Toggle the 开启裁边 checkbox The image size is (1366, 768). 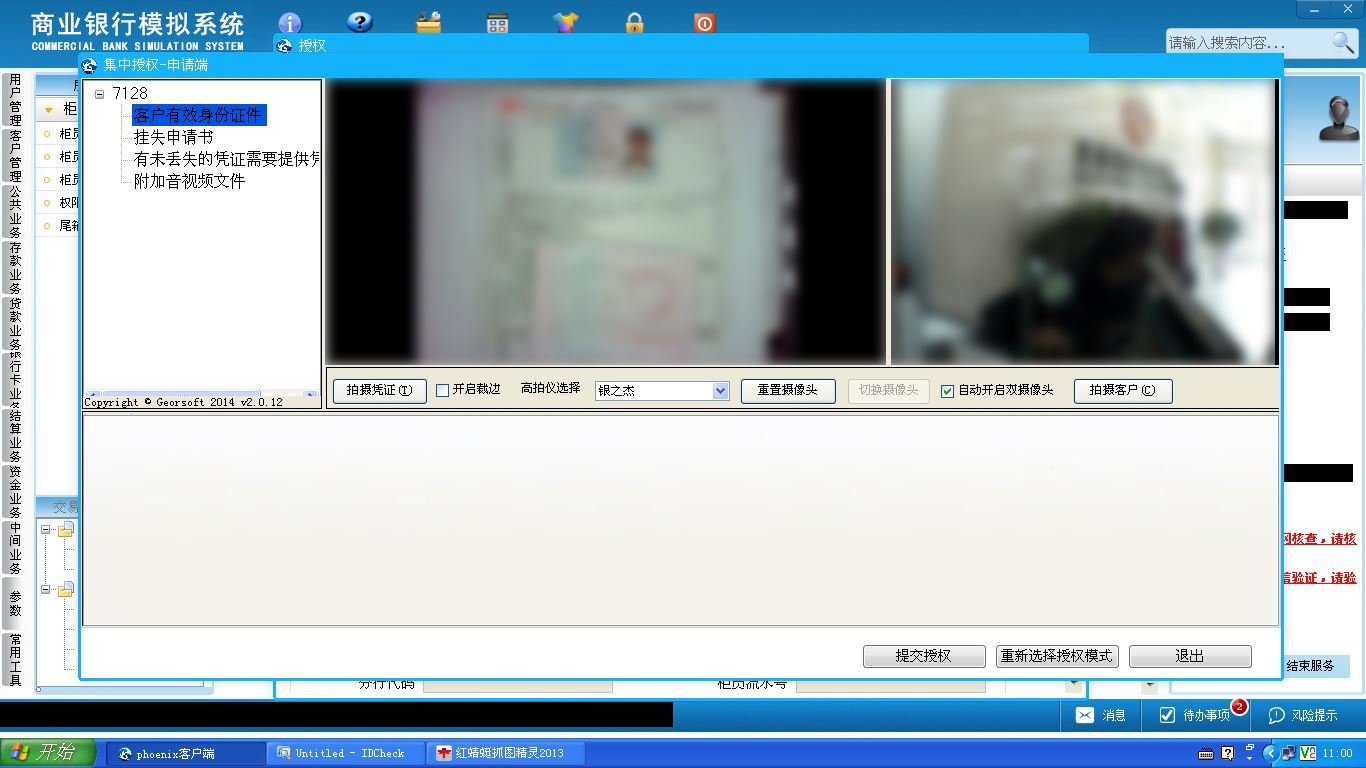click(x=442, y=391)
